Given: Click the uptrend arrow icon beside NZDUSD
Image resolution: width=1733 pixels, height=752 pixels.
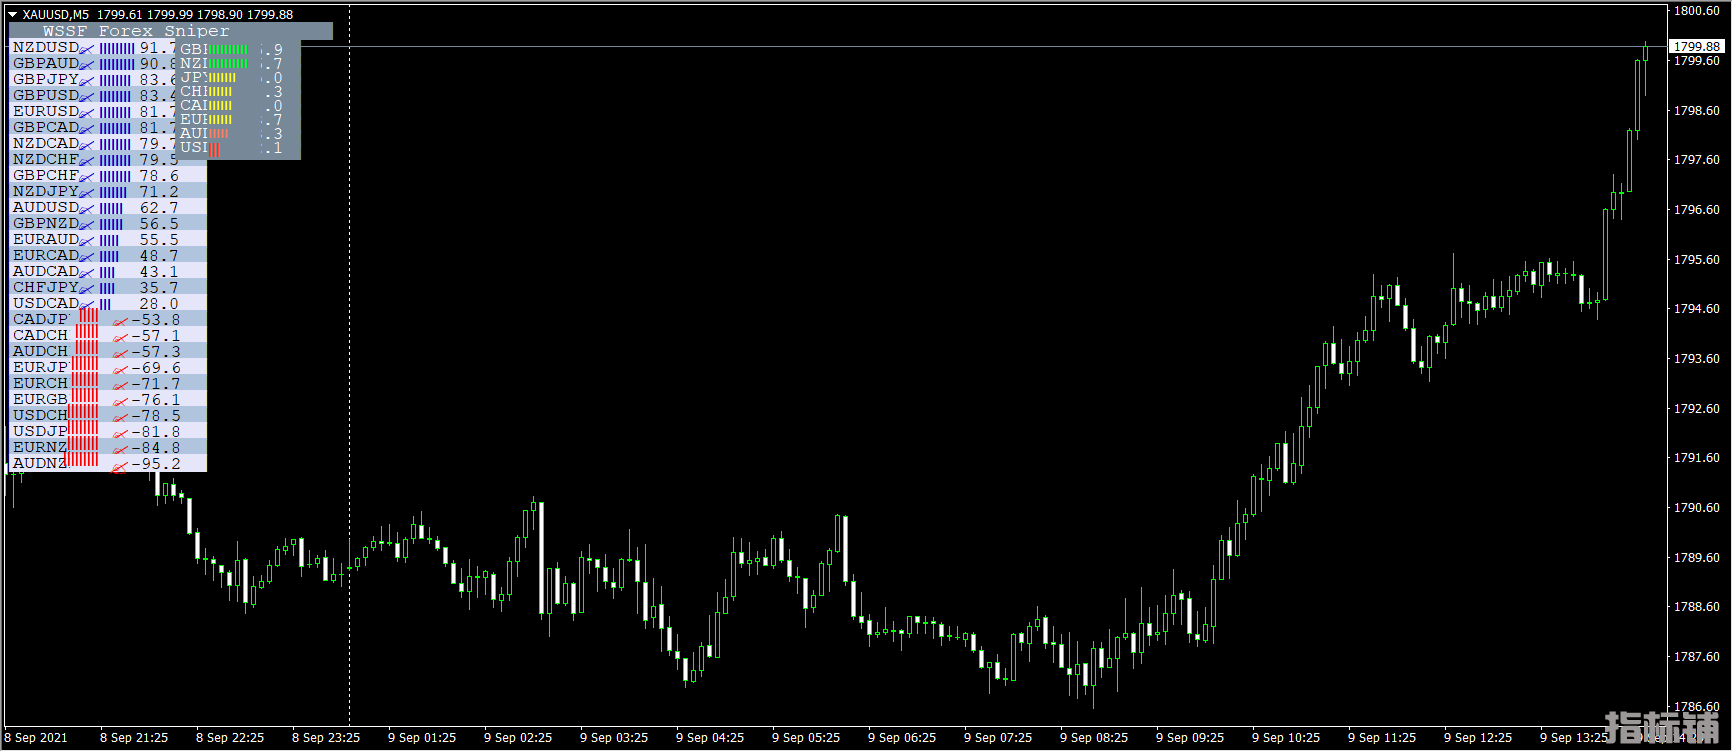Looking at the screenshot, I should coord(87,48).
